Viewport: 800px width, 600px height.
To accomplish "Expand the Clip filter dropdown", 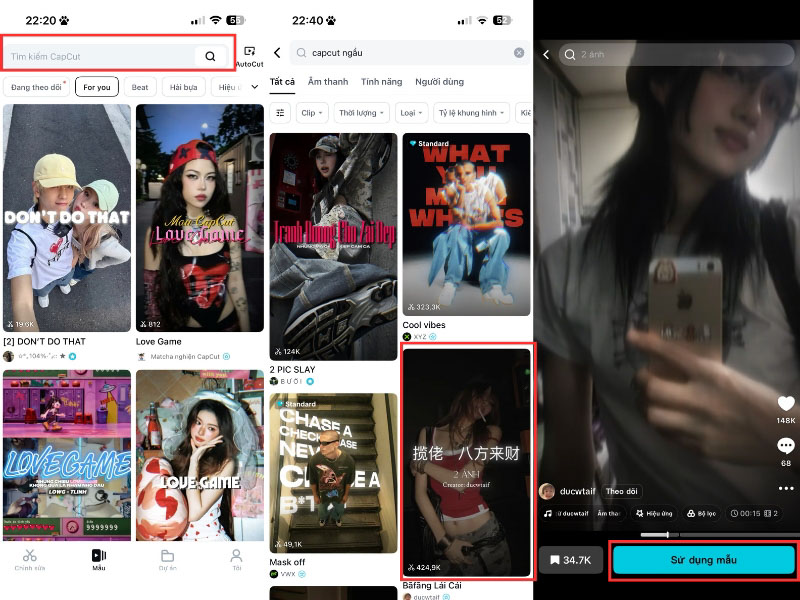I will tap(312, 113).
